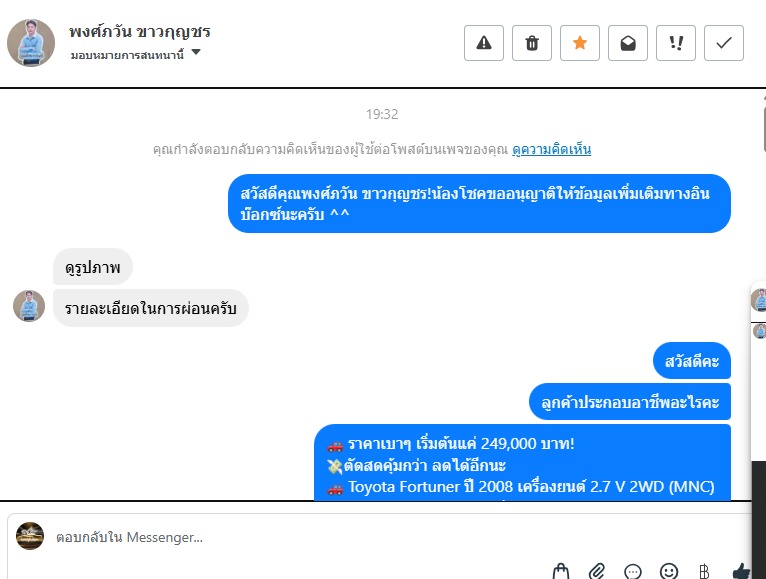Send a thumbs up like

coord(741,571)
